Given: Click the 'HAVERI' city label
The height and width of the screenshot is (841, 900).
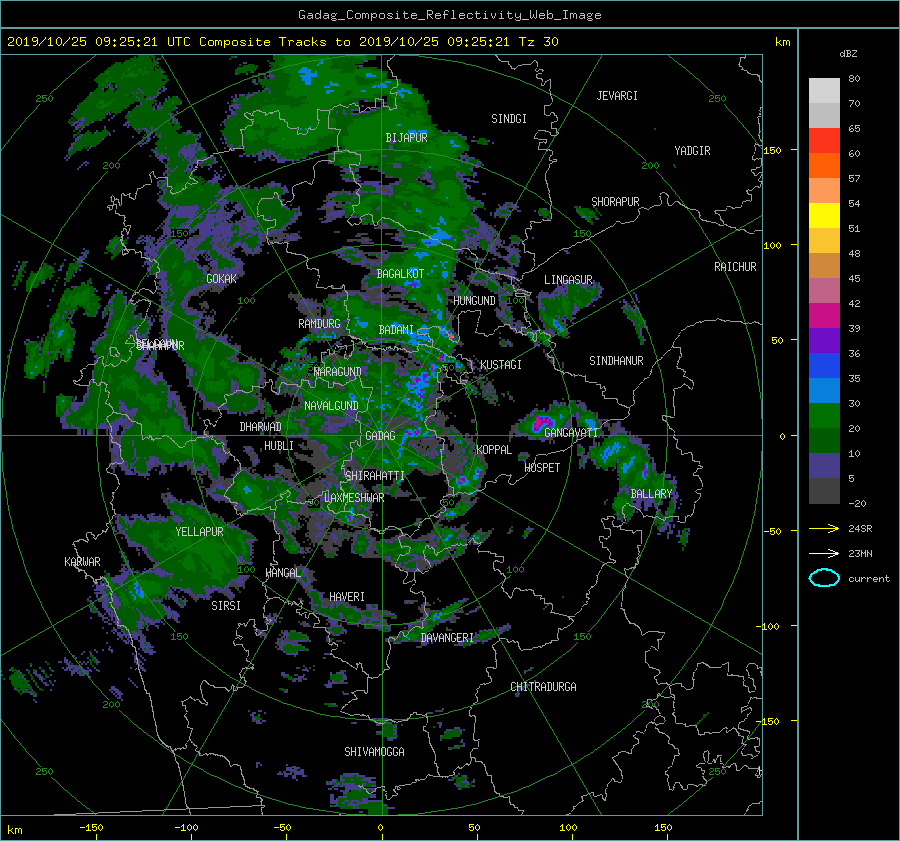Looking at the screenshot, I should pos(347,597).
